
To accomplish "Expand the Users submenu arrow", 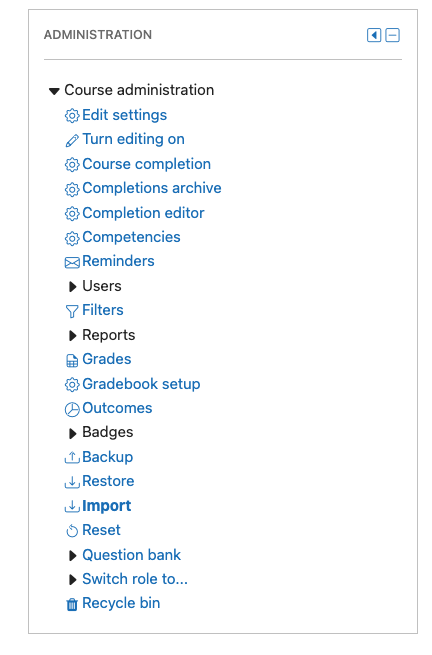I will click(72, 287).
